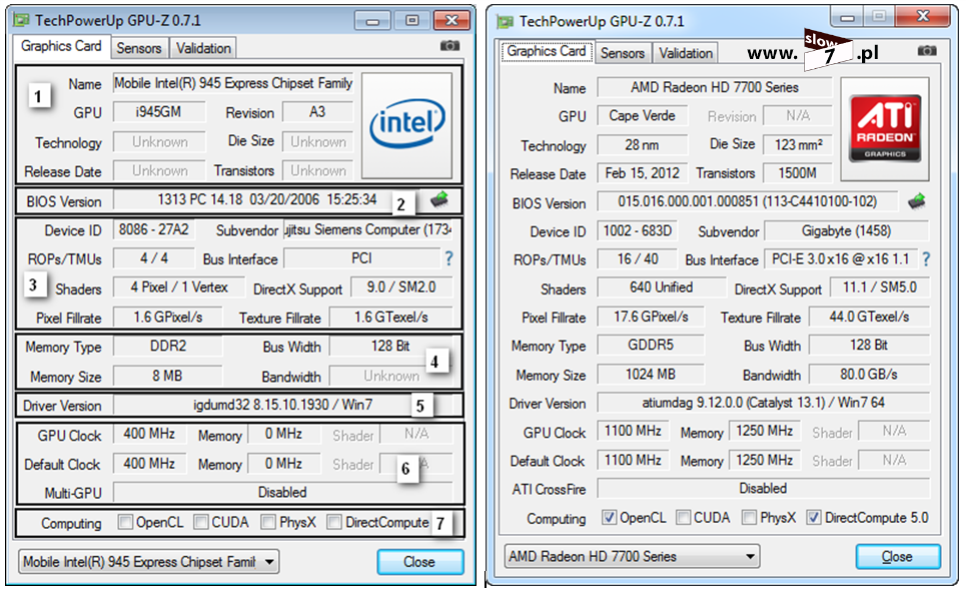Minimize the Intel GPU-Z window

[x=373, y=22]
